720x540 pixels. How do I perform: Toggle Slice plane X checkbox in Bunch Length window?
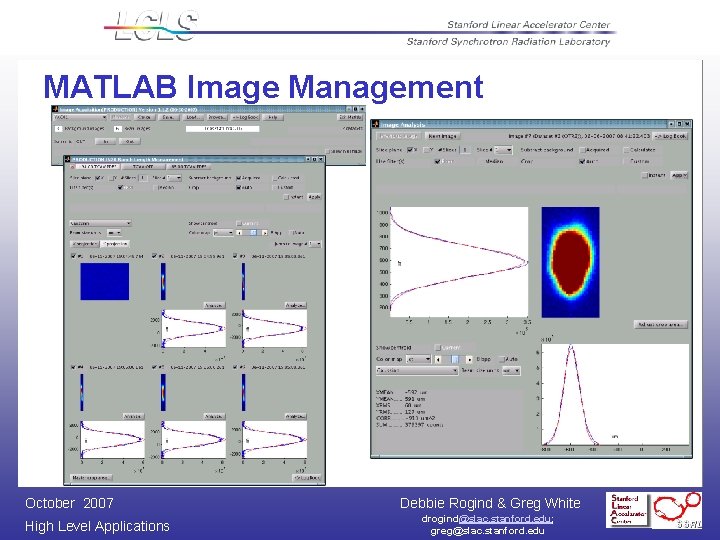point(97,178)
